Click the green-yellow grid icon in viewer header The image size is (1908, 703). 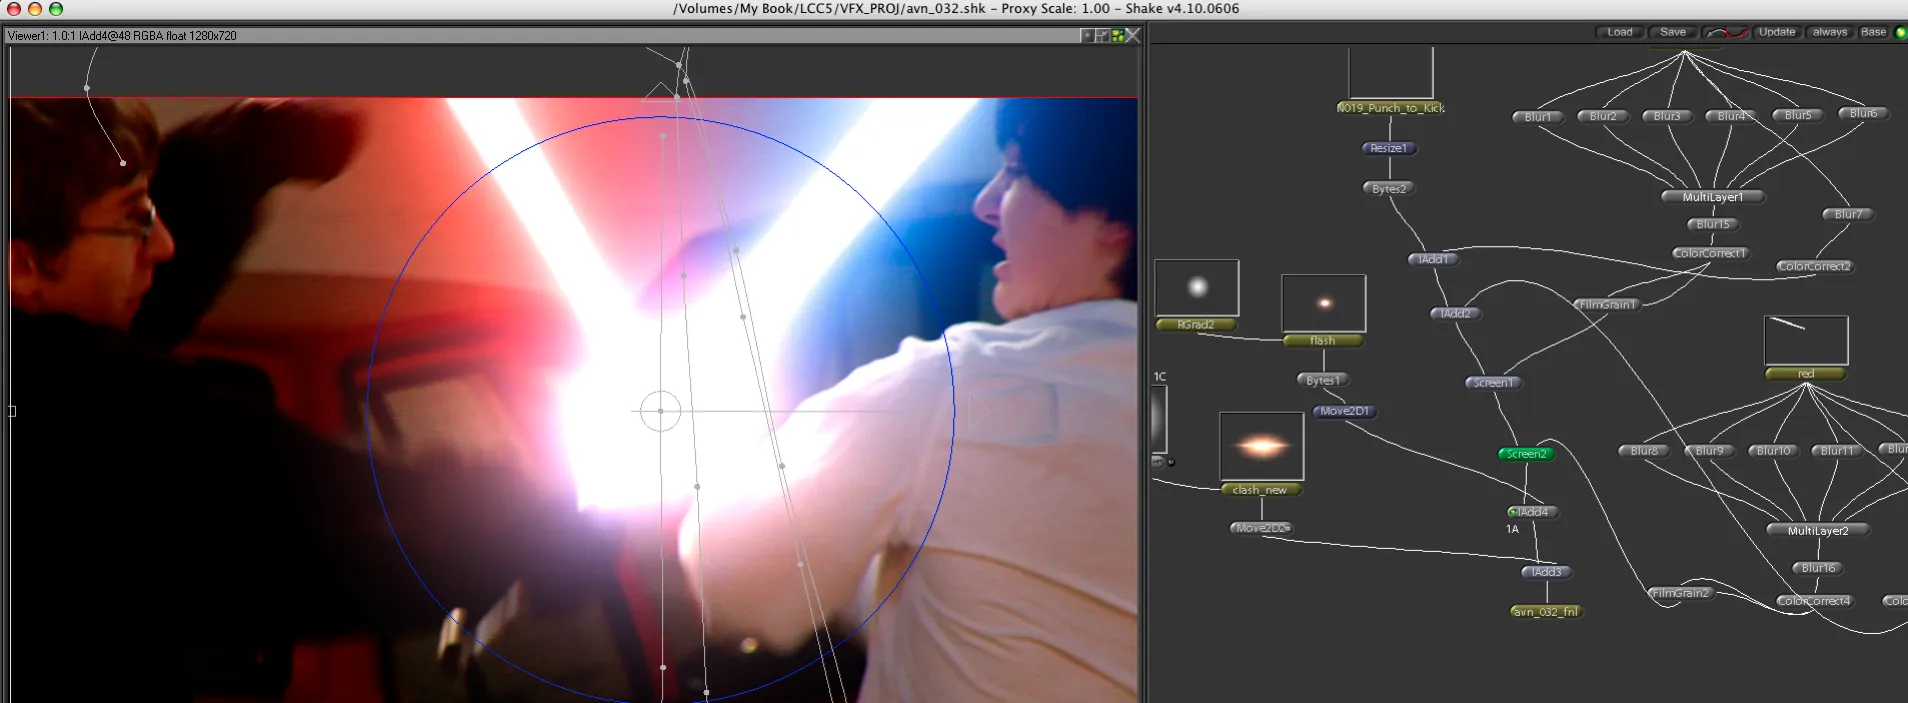pyautogui.click(x=1118, y=35)
